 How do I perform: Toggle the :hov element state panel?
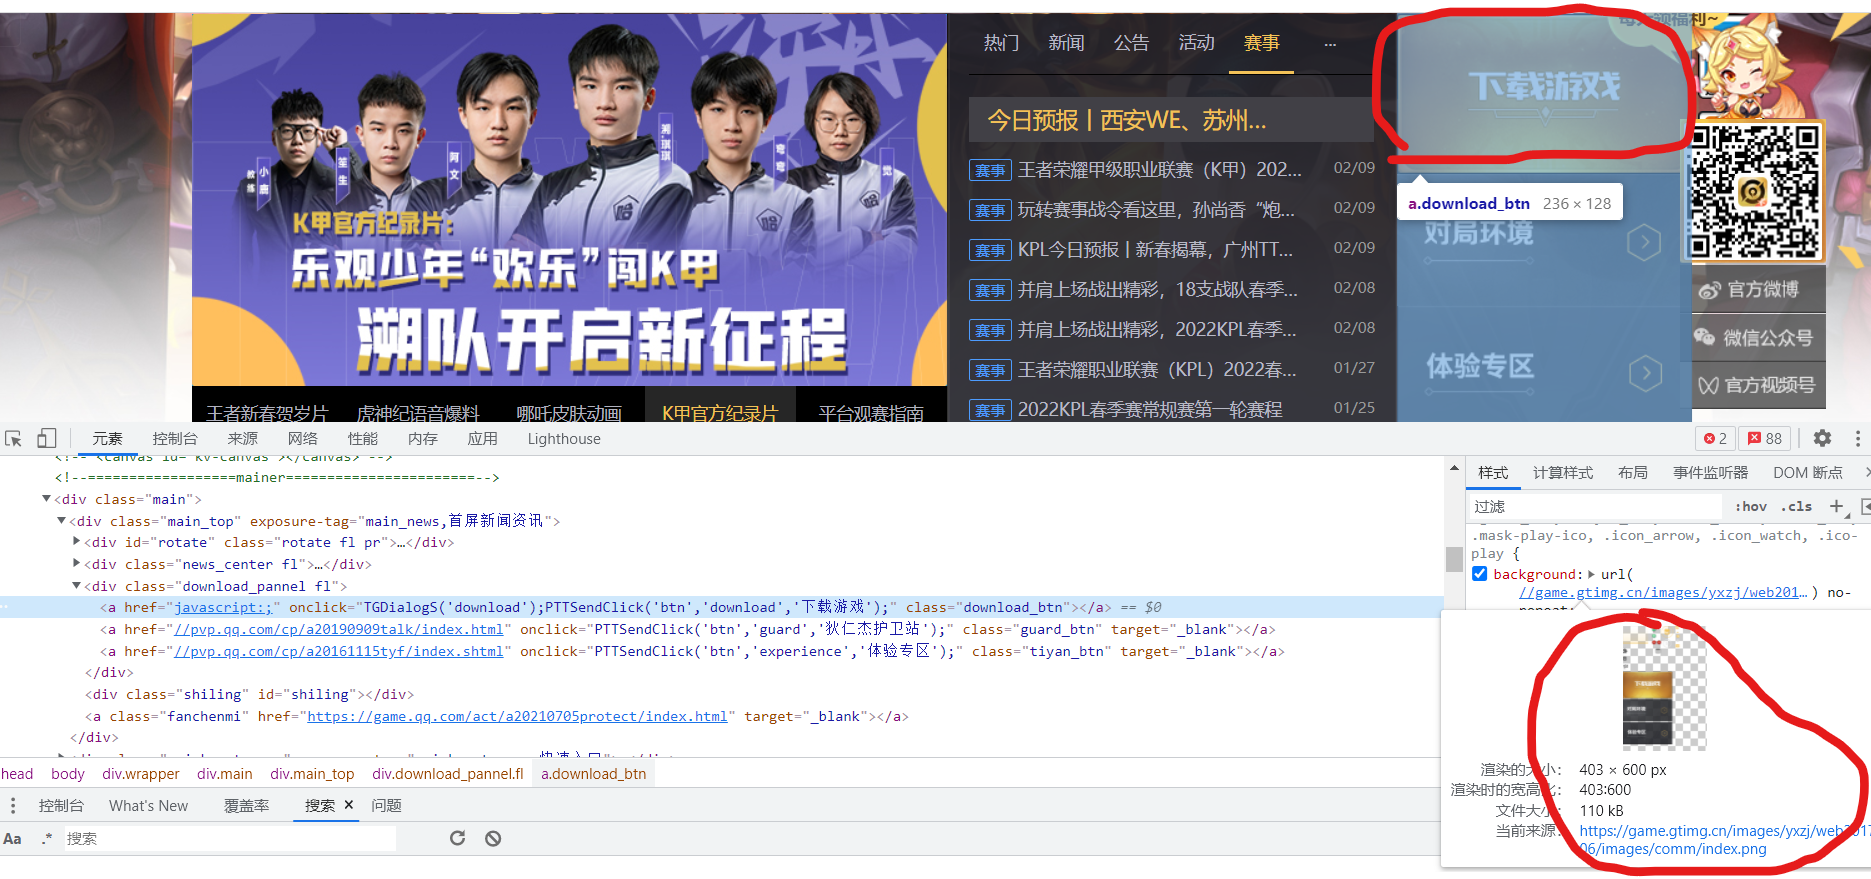tap(1751, 506)
